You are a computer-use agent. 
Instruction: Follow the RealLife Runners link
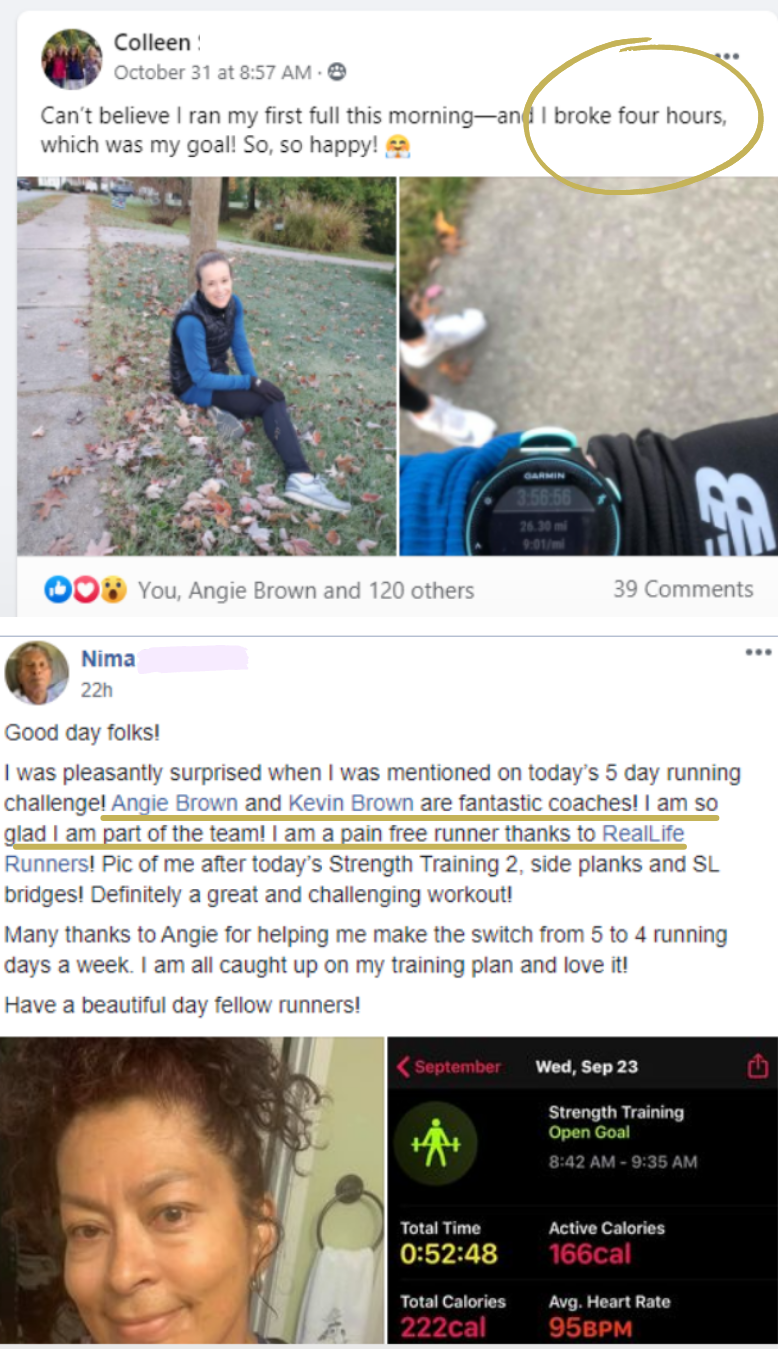(x=345, y=848)
